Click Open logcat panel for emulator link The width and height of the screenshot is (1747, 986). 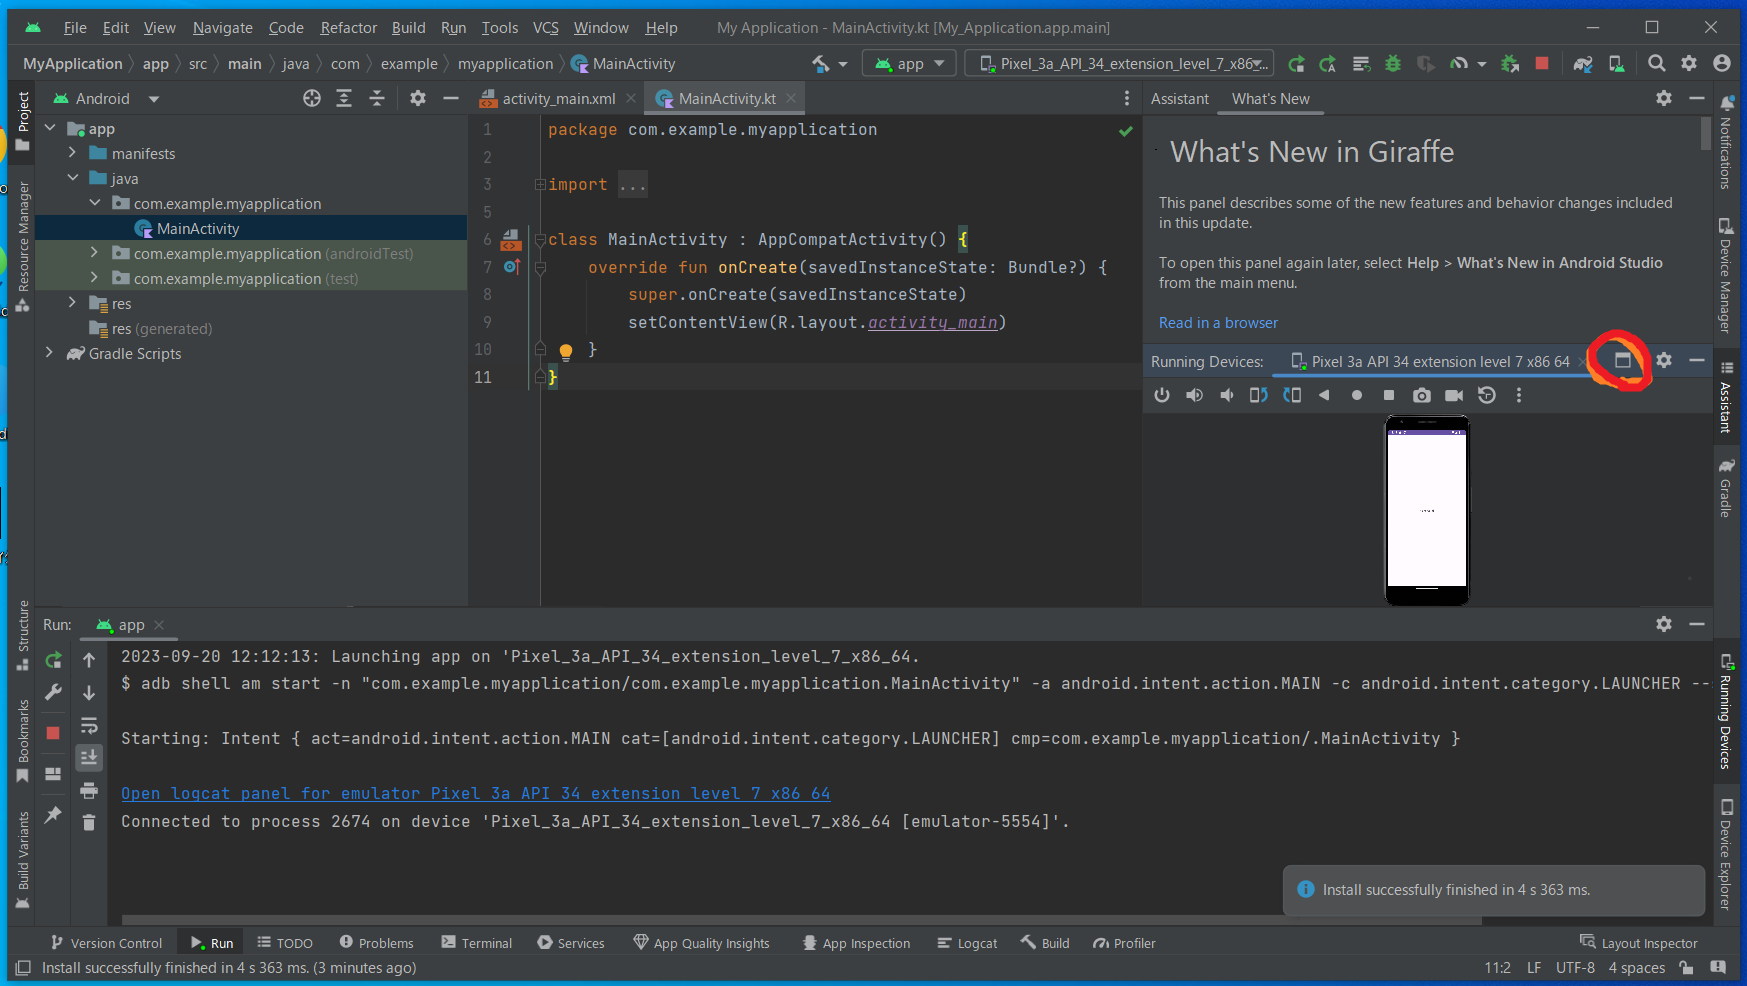point(476,793)
